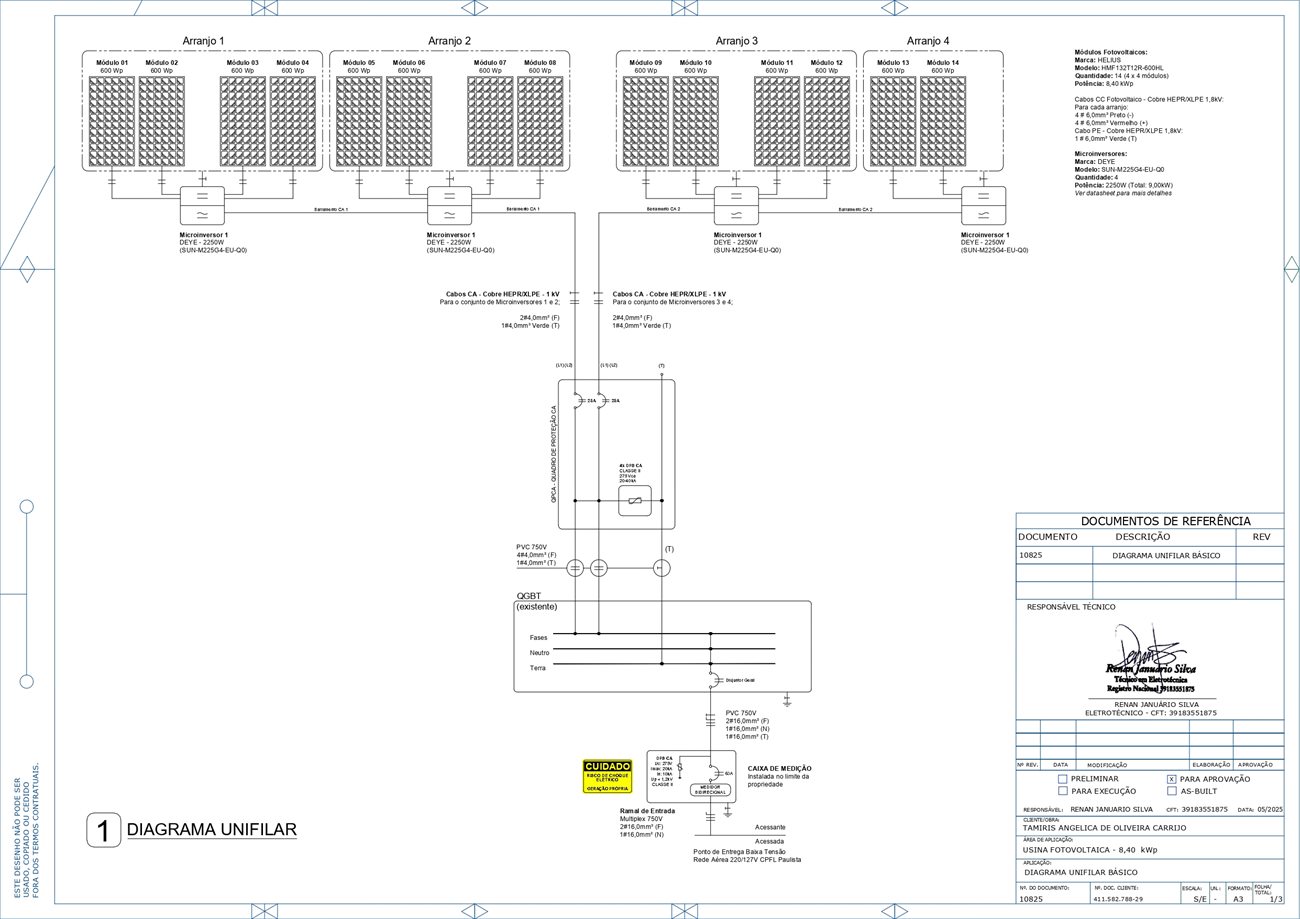Viewport: 1300px width, 919px height.
Task: Click the Módulo 03 solar panel symbol
Action: click(243, 122)
